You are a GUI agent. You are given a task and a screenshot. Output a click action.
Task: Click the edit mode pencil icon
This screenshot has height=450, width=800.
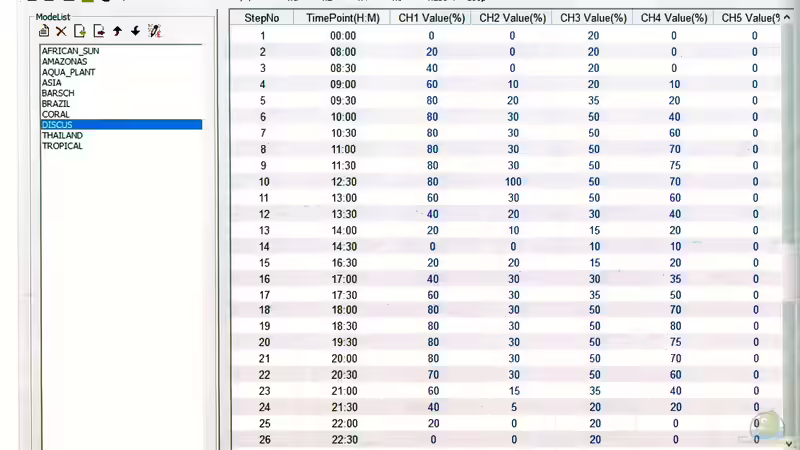pos(154,31)
